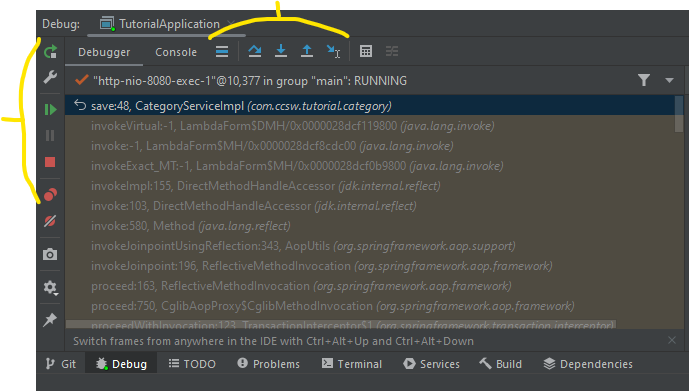Stop the debug session red square
689x391 pixels.
[x=50, y=163]
